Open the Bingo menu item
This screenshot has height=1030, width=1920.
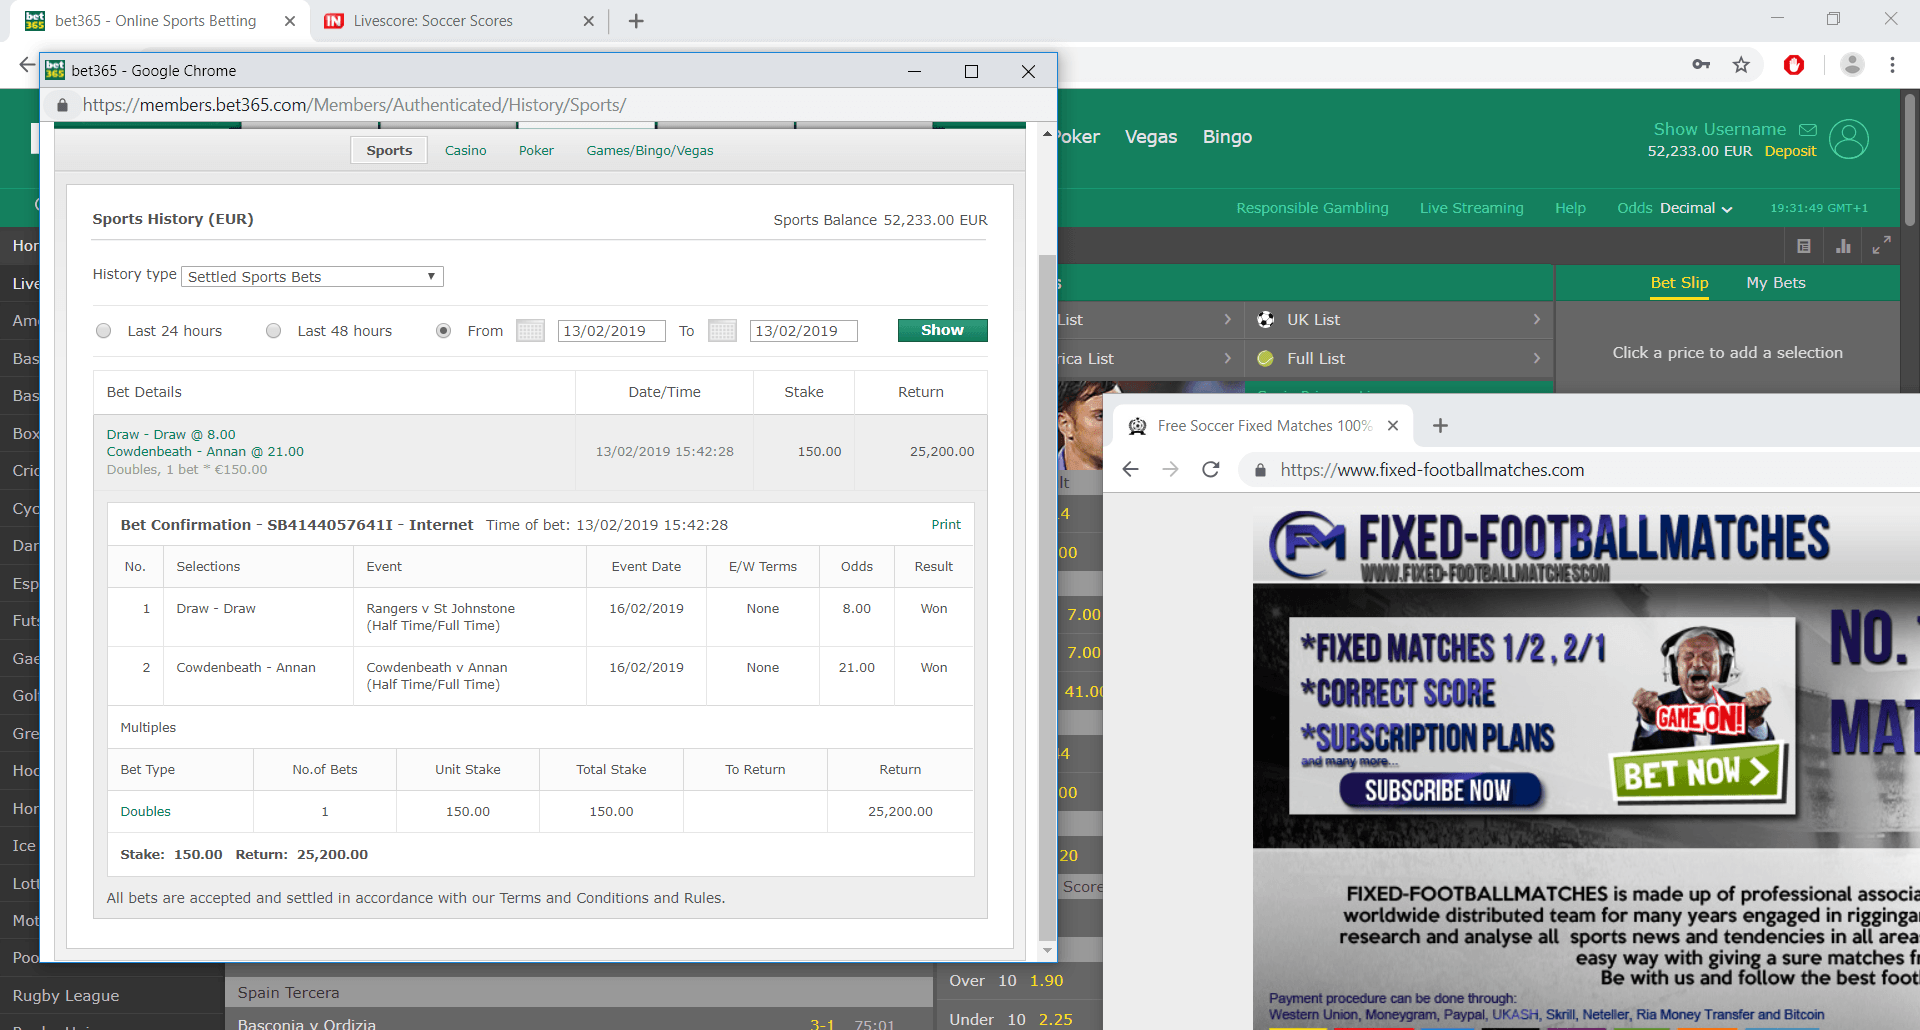tap(1227, 137)
